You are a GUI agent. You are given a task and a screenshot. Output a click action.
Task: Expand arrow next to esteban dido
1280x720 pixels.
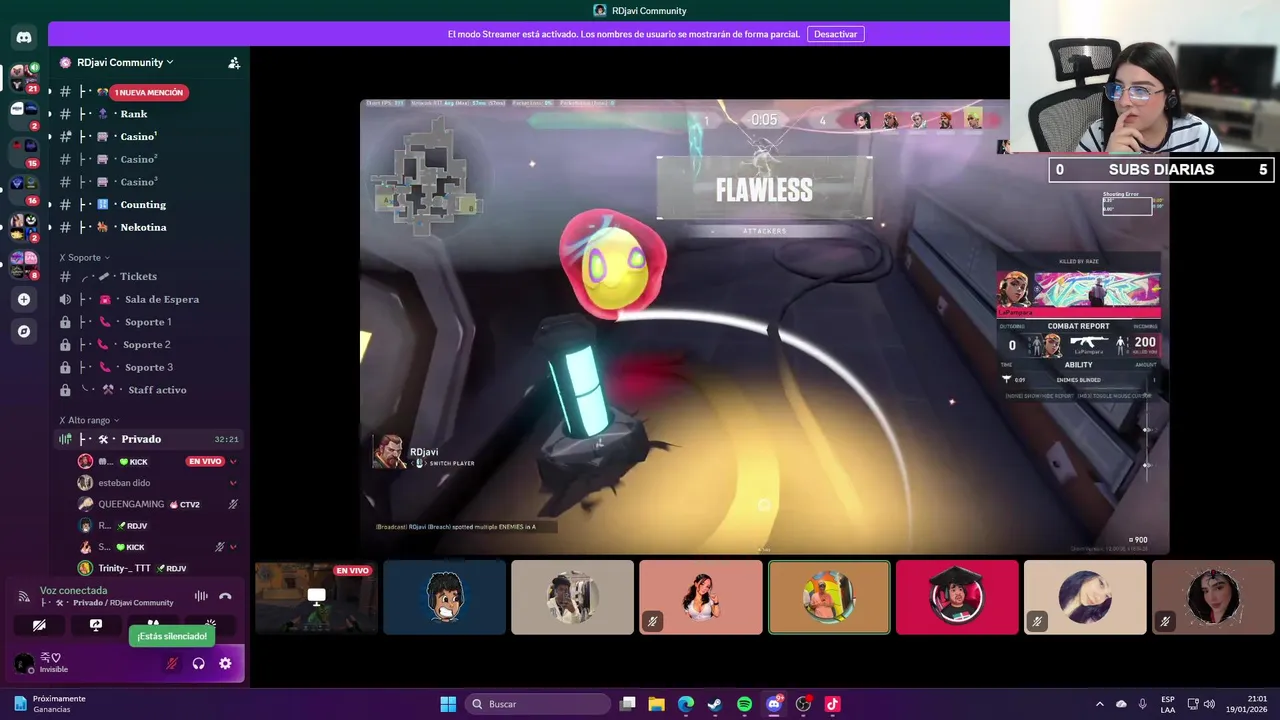[233, 483]
